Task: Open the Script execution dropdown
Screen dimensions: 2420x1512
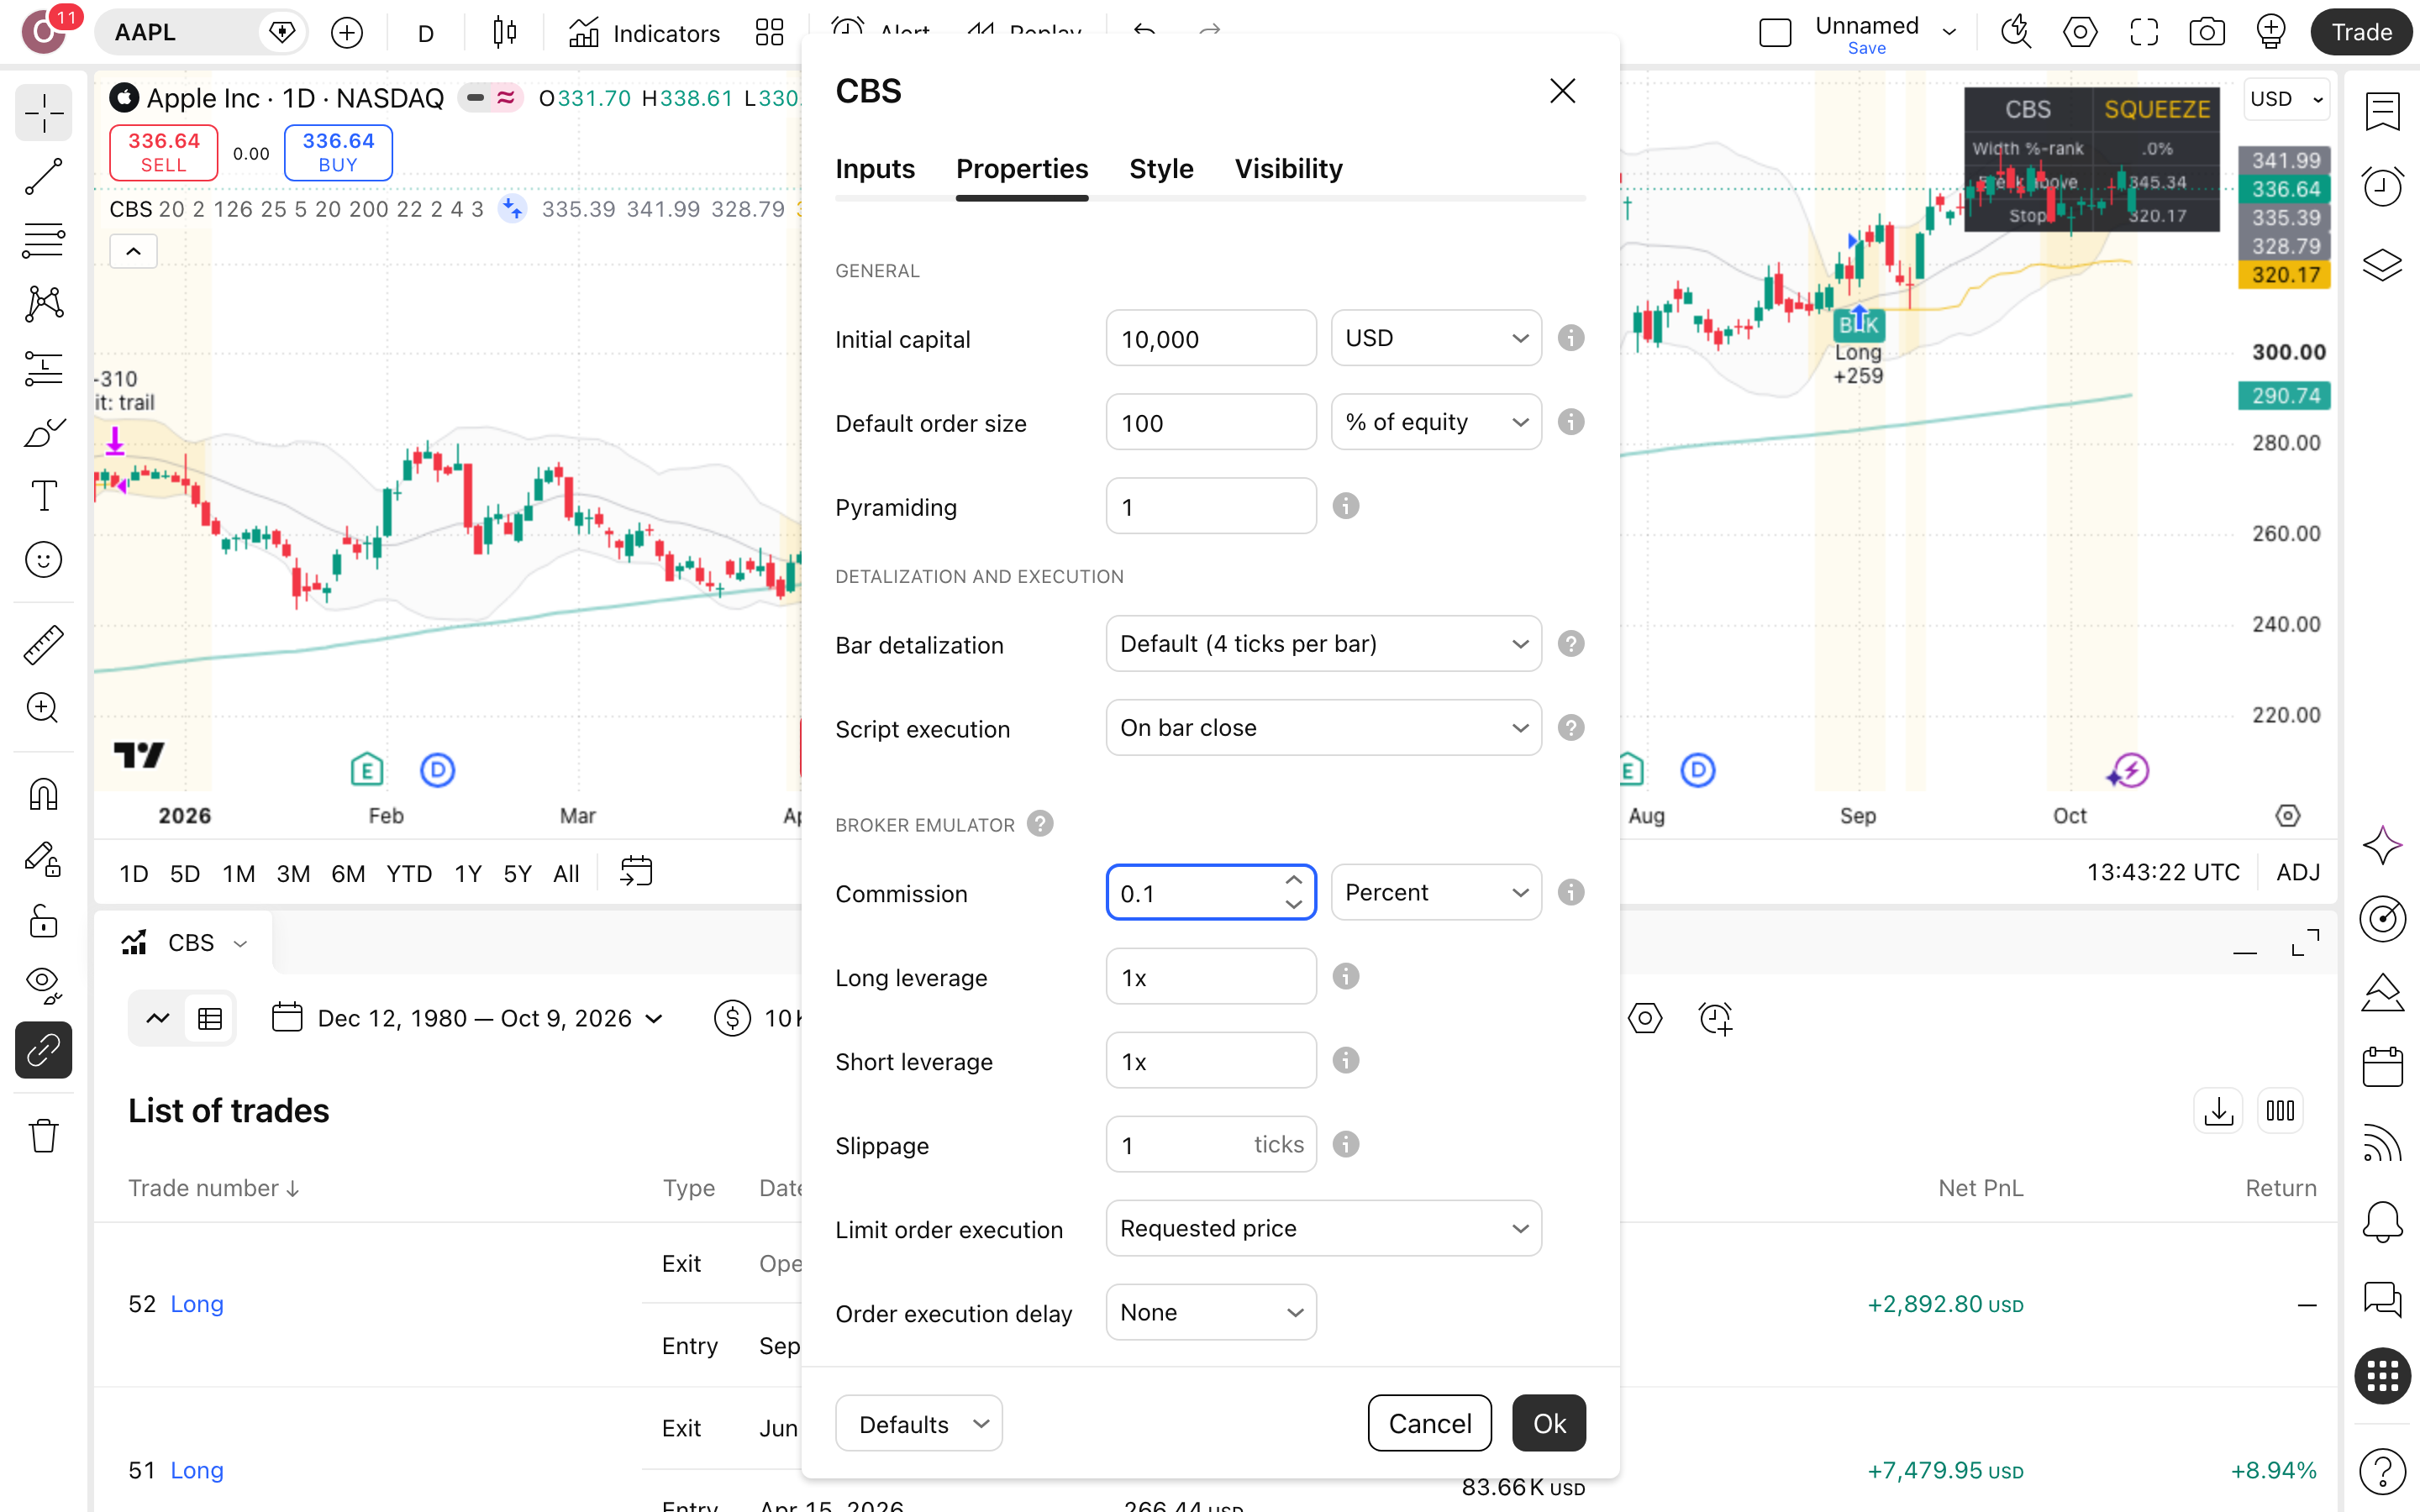Action: (1323, 728)
